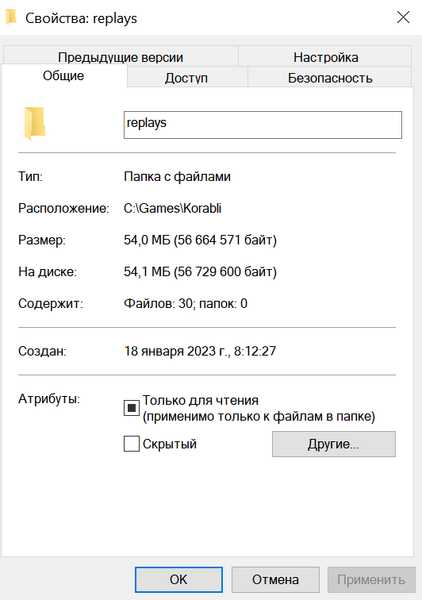Open the Безопасность tab
This screenshot has height=600, width=422.
[330, 78]
